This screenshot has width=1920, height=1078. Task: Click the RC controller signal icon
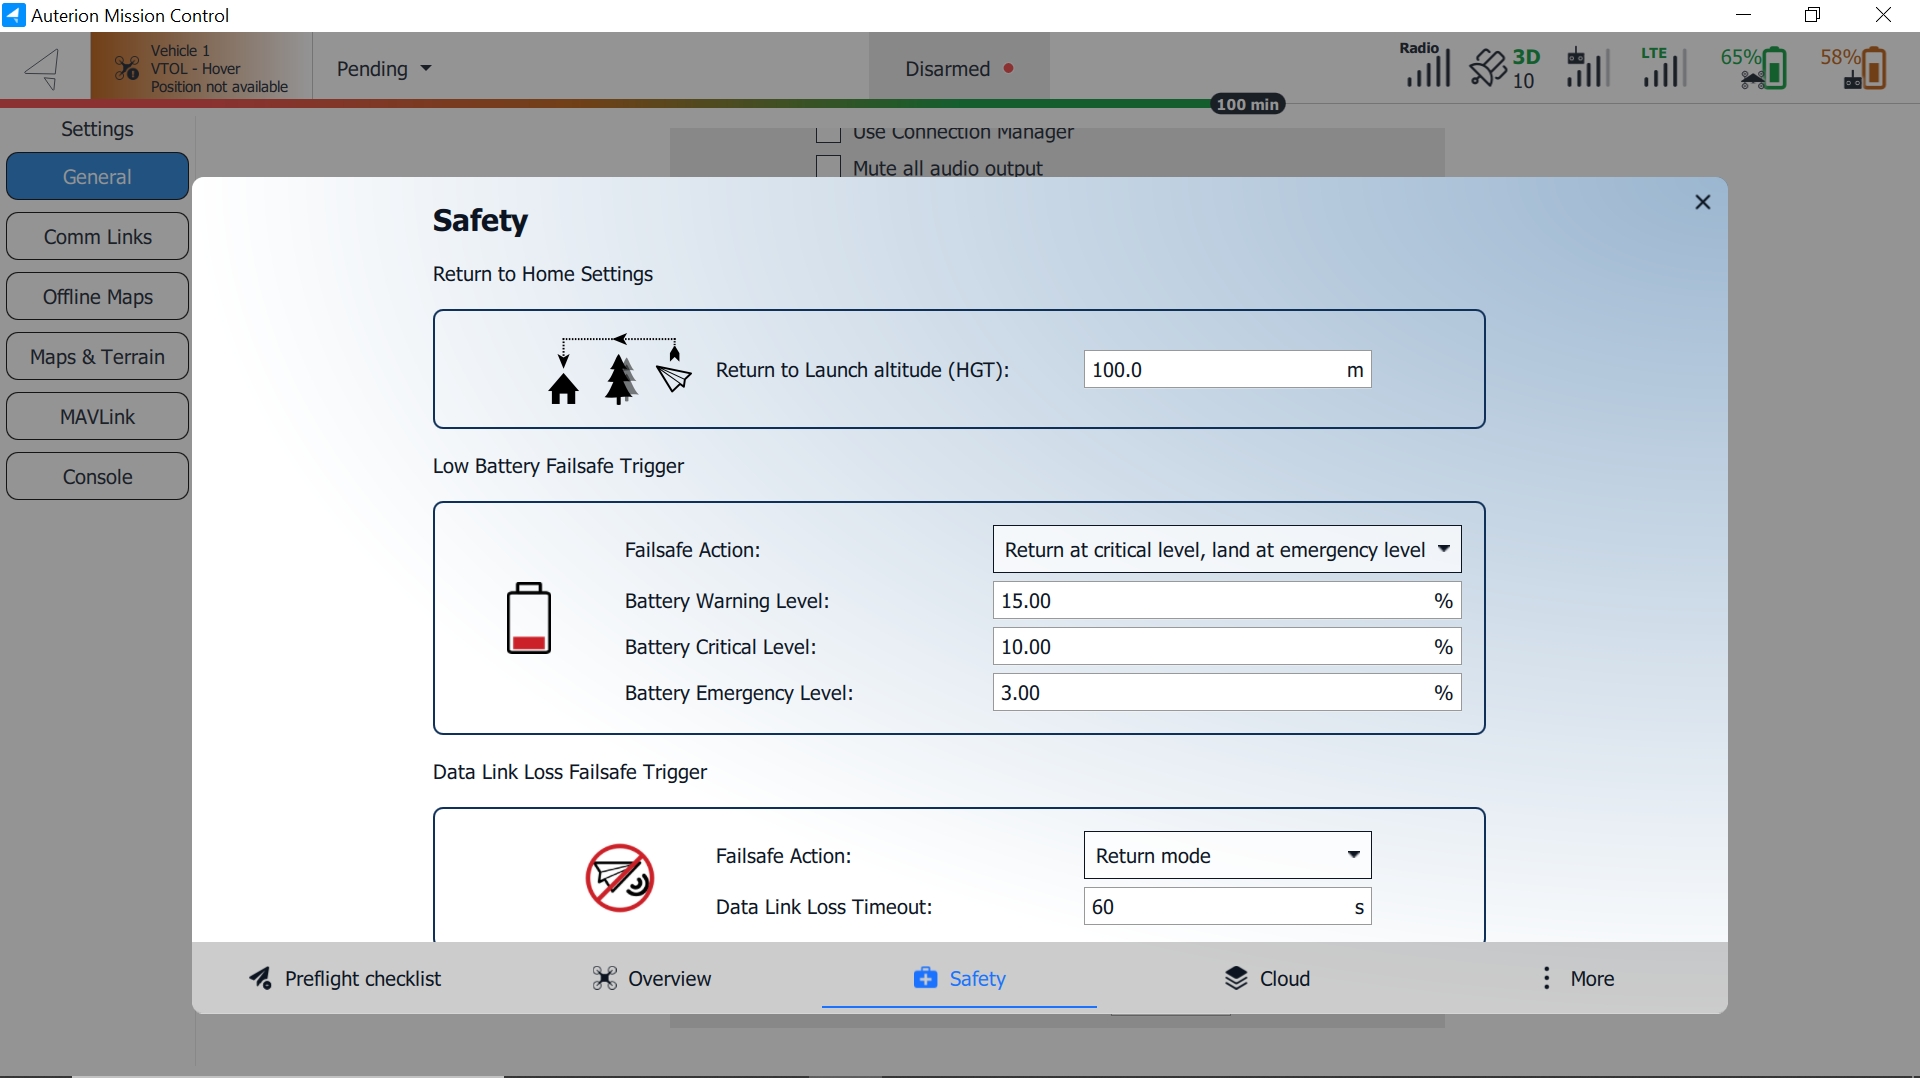1587,68
